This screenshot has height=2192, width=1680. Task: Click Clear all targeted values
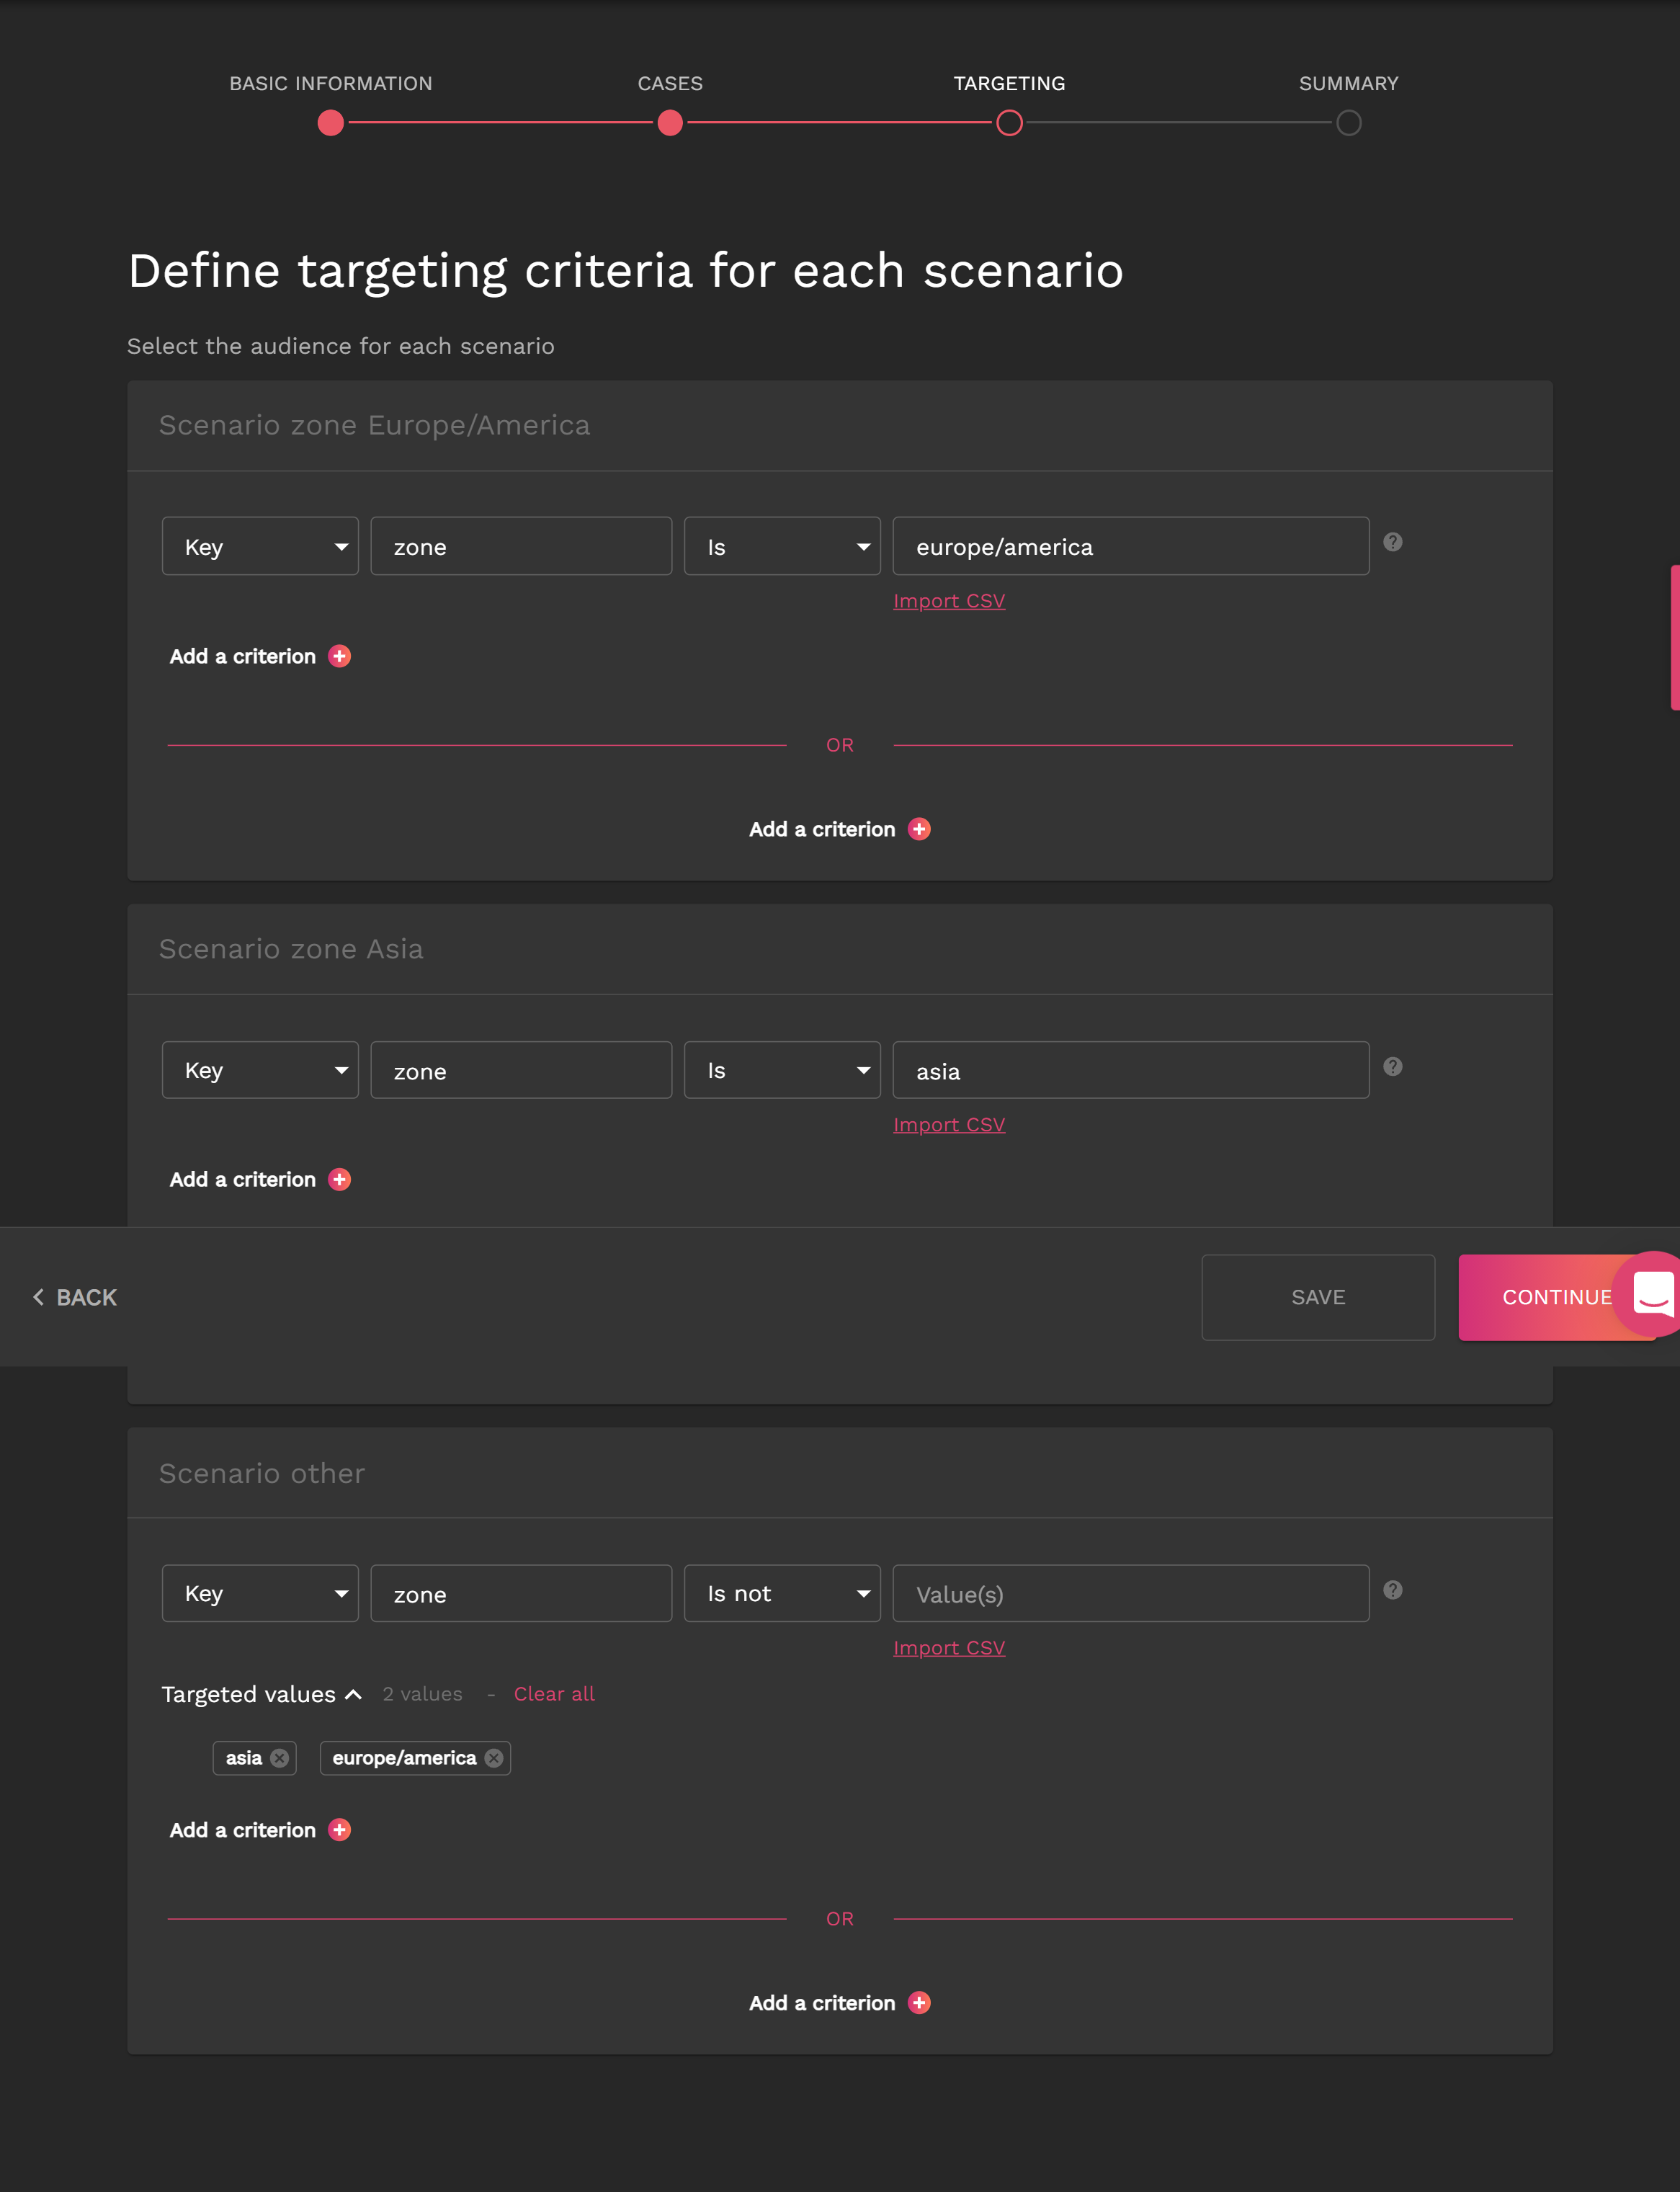coord(553,1694)
